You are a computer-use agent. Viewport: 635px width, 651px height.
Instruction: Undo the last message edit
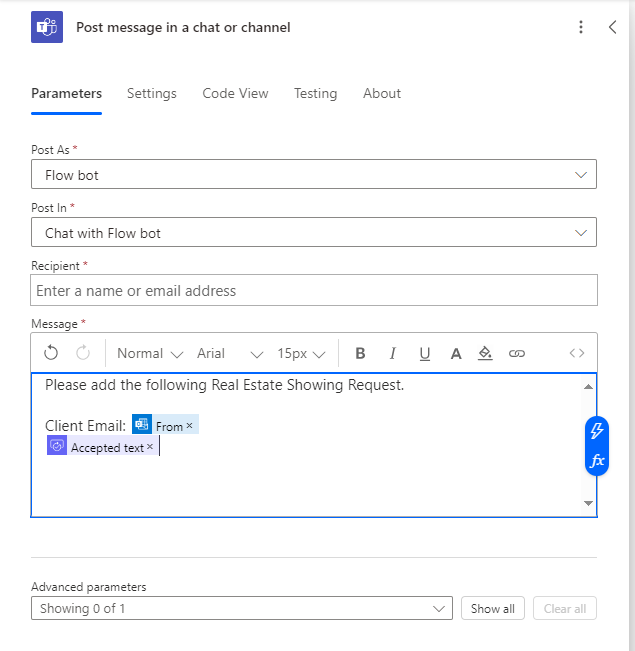pos(51,353)
